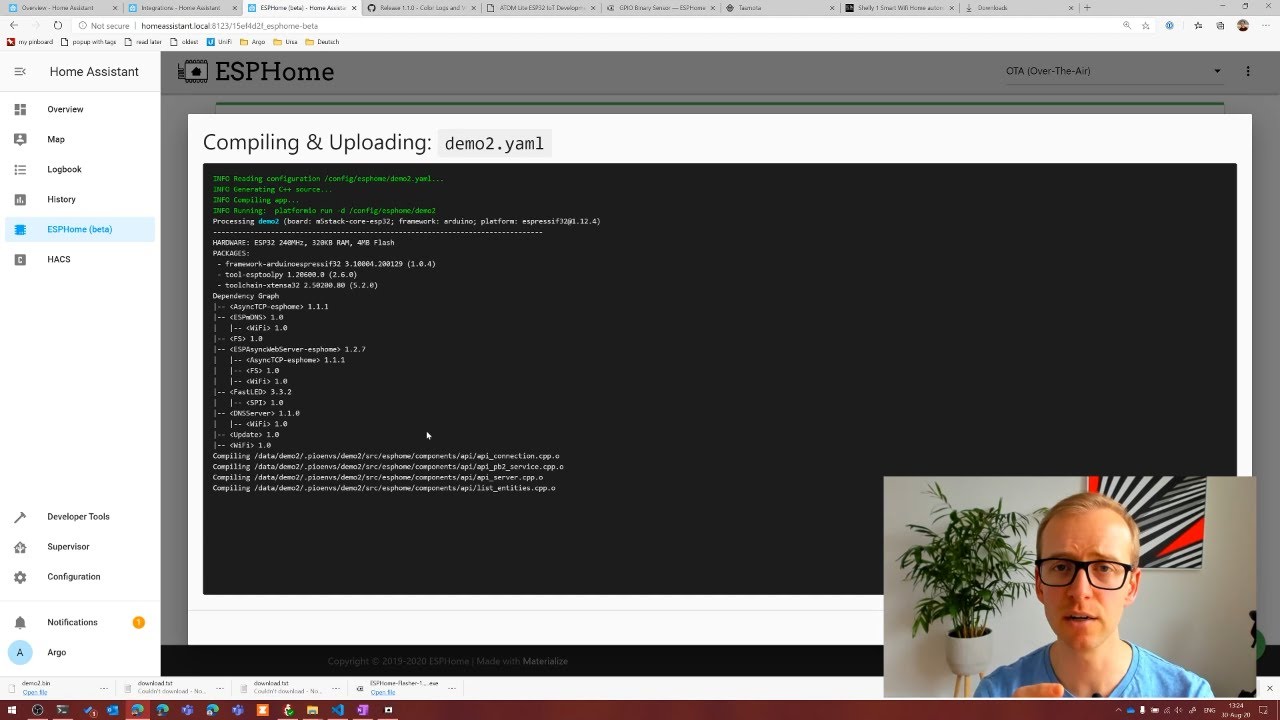
Task: Click the History chart icon
Action: click(x=20, y=199)
